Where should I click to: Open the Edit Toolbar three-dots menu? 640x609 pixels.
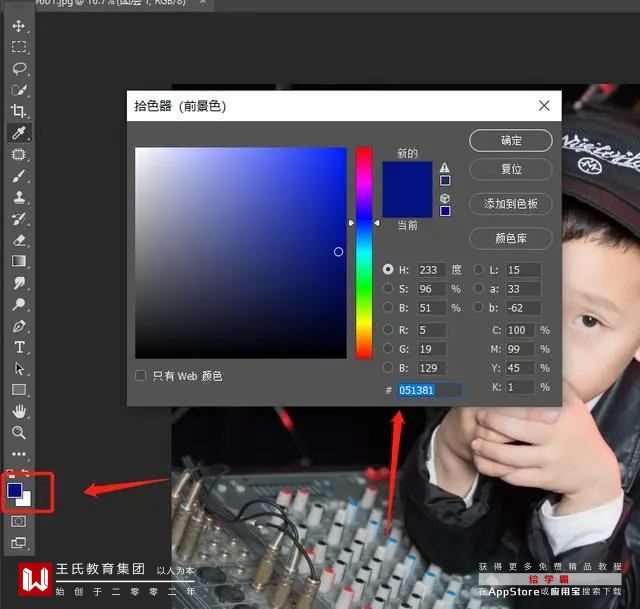pyautogui.click(x=19, y=454)
